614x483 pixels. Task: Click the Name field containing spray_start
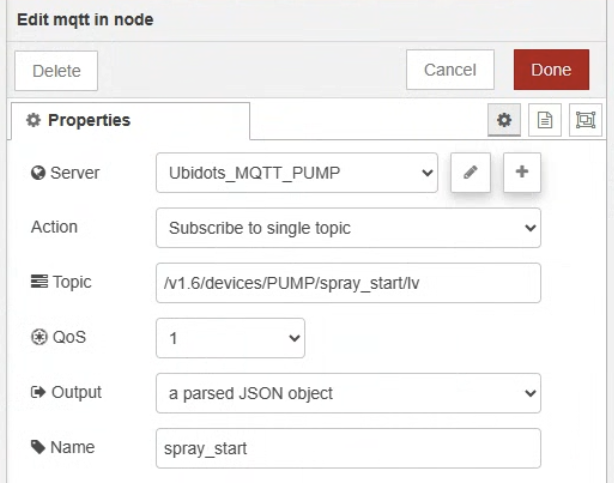click(348, 448)
